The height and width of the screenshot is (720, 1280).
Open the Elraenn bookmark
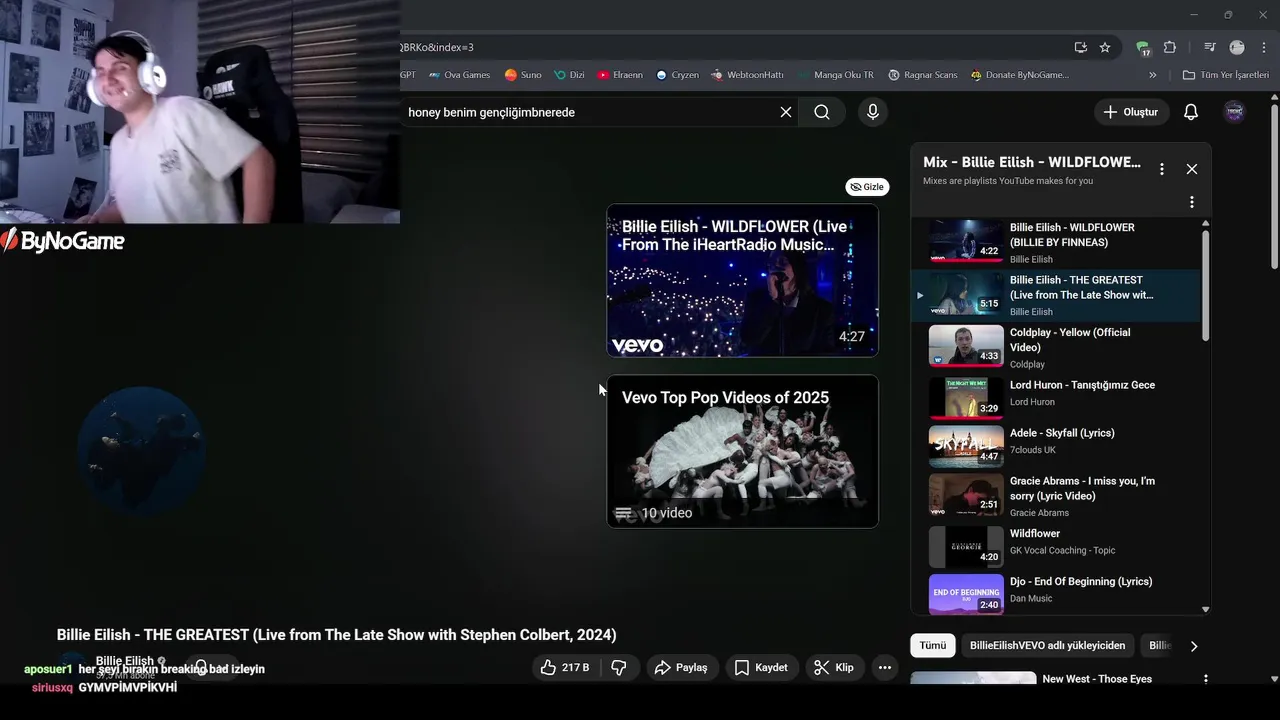[620, 75]
